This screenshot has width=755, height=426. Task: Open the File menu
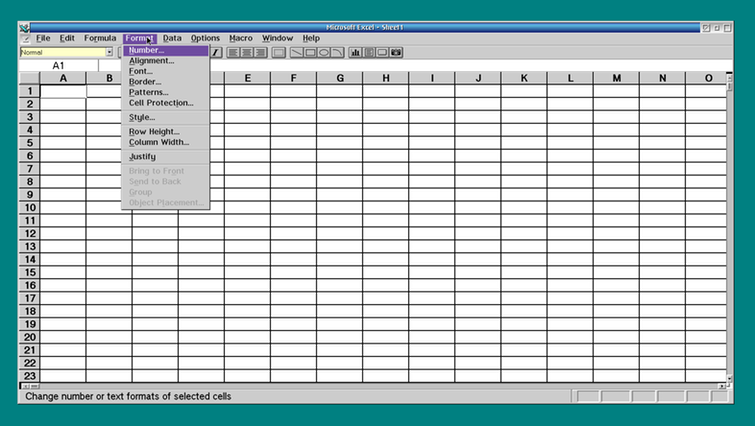click(x=43, y=38)
